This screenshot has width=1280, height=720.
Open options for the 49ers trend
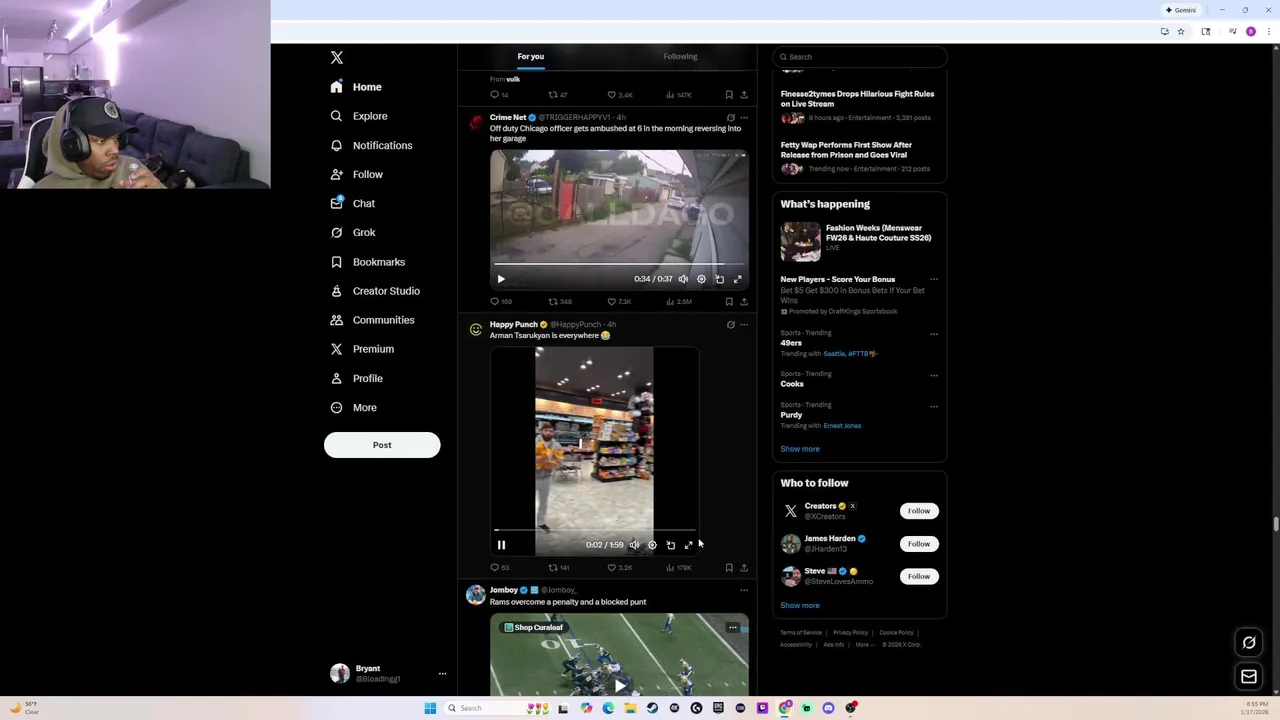pos(934,334)
